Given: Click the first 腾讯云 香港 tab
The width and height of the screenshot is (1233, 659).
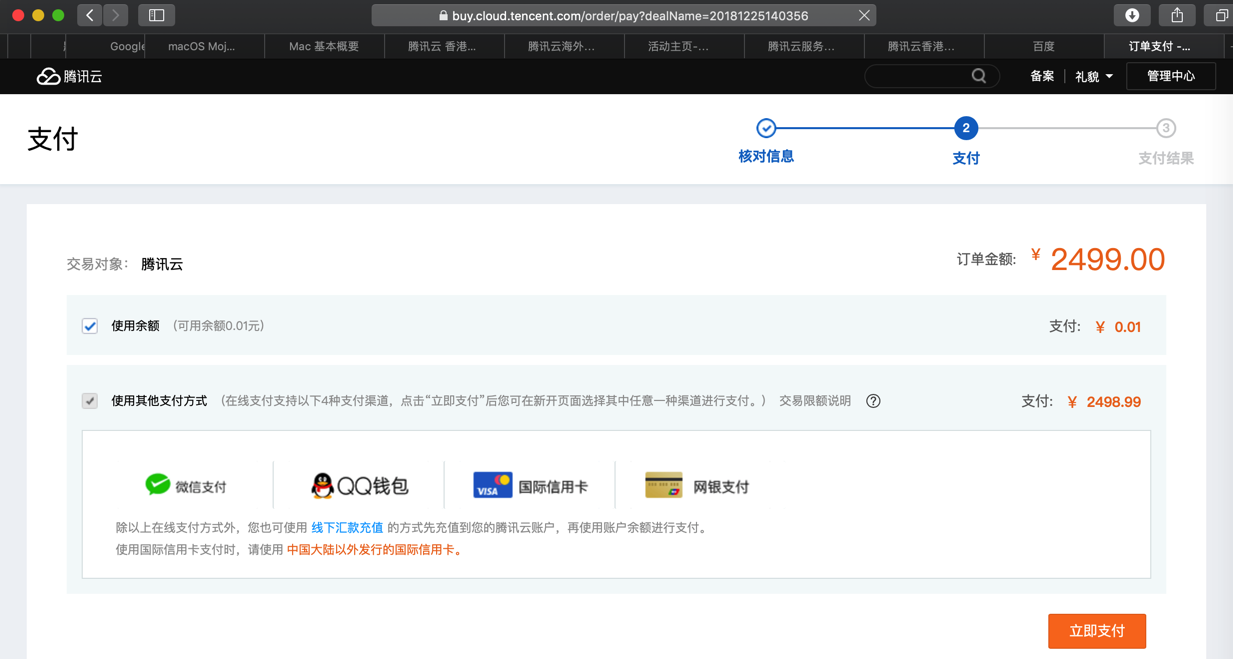Looking at the screenshot, I should 443,46.
